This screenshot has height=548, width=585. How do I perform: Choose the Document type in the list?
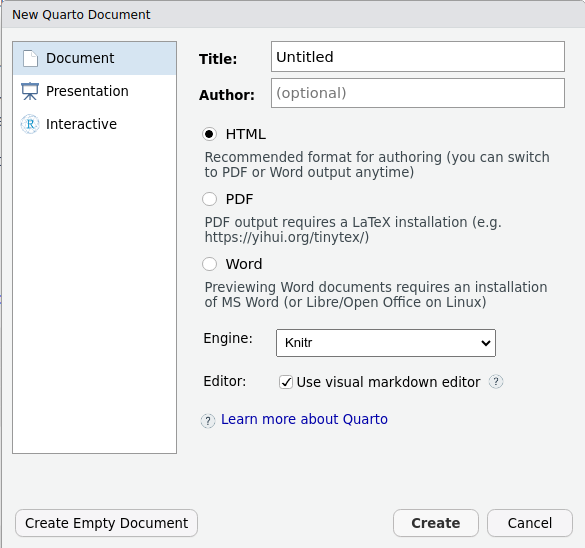click(x=94, y=58)
